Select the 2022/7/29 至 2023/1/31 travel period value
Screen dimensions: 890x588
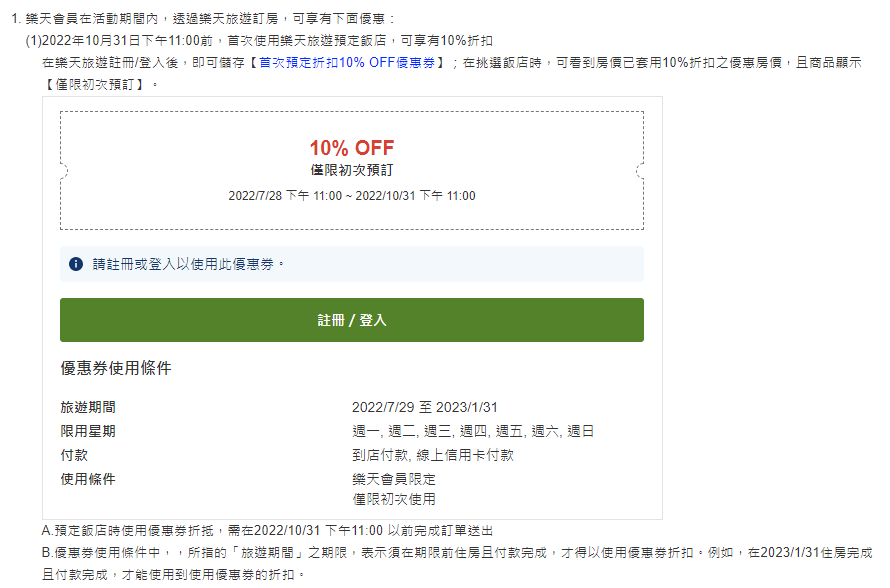(x=425, y=408)
